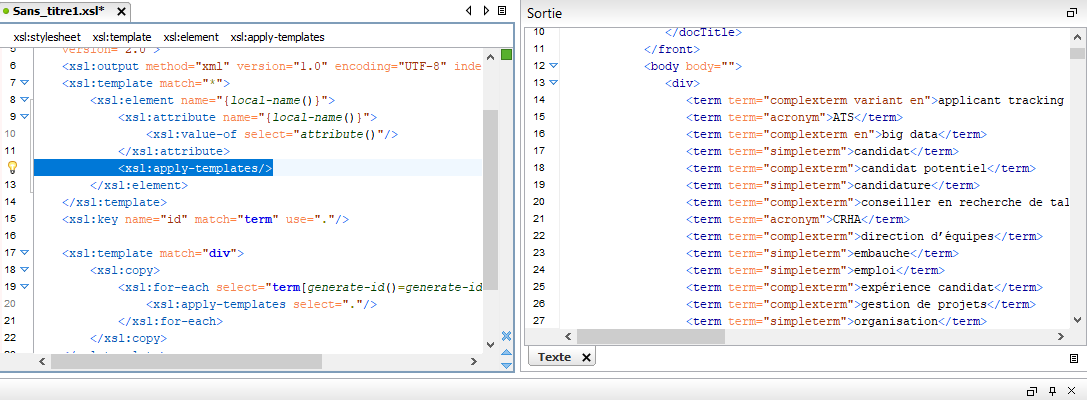Close the bottom panel
The height and width of the screenshot is (400, 1087).
(x=1072, y=391)
